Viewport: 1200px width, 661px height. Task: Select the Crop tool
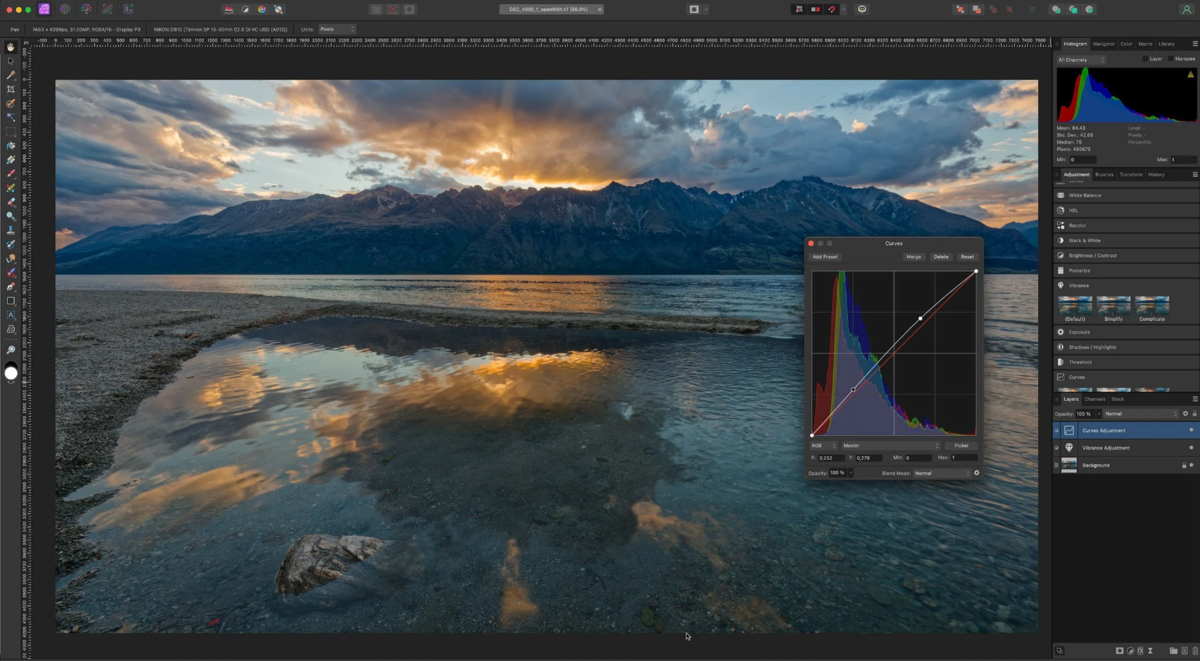pyautogui.click(x=11, y=89)
